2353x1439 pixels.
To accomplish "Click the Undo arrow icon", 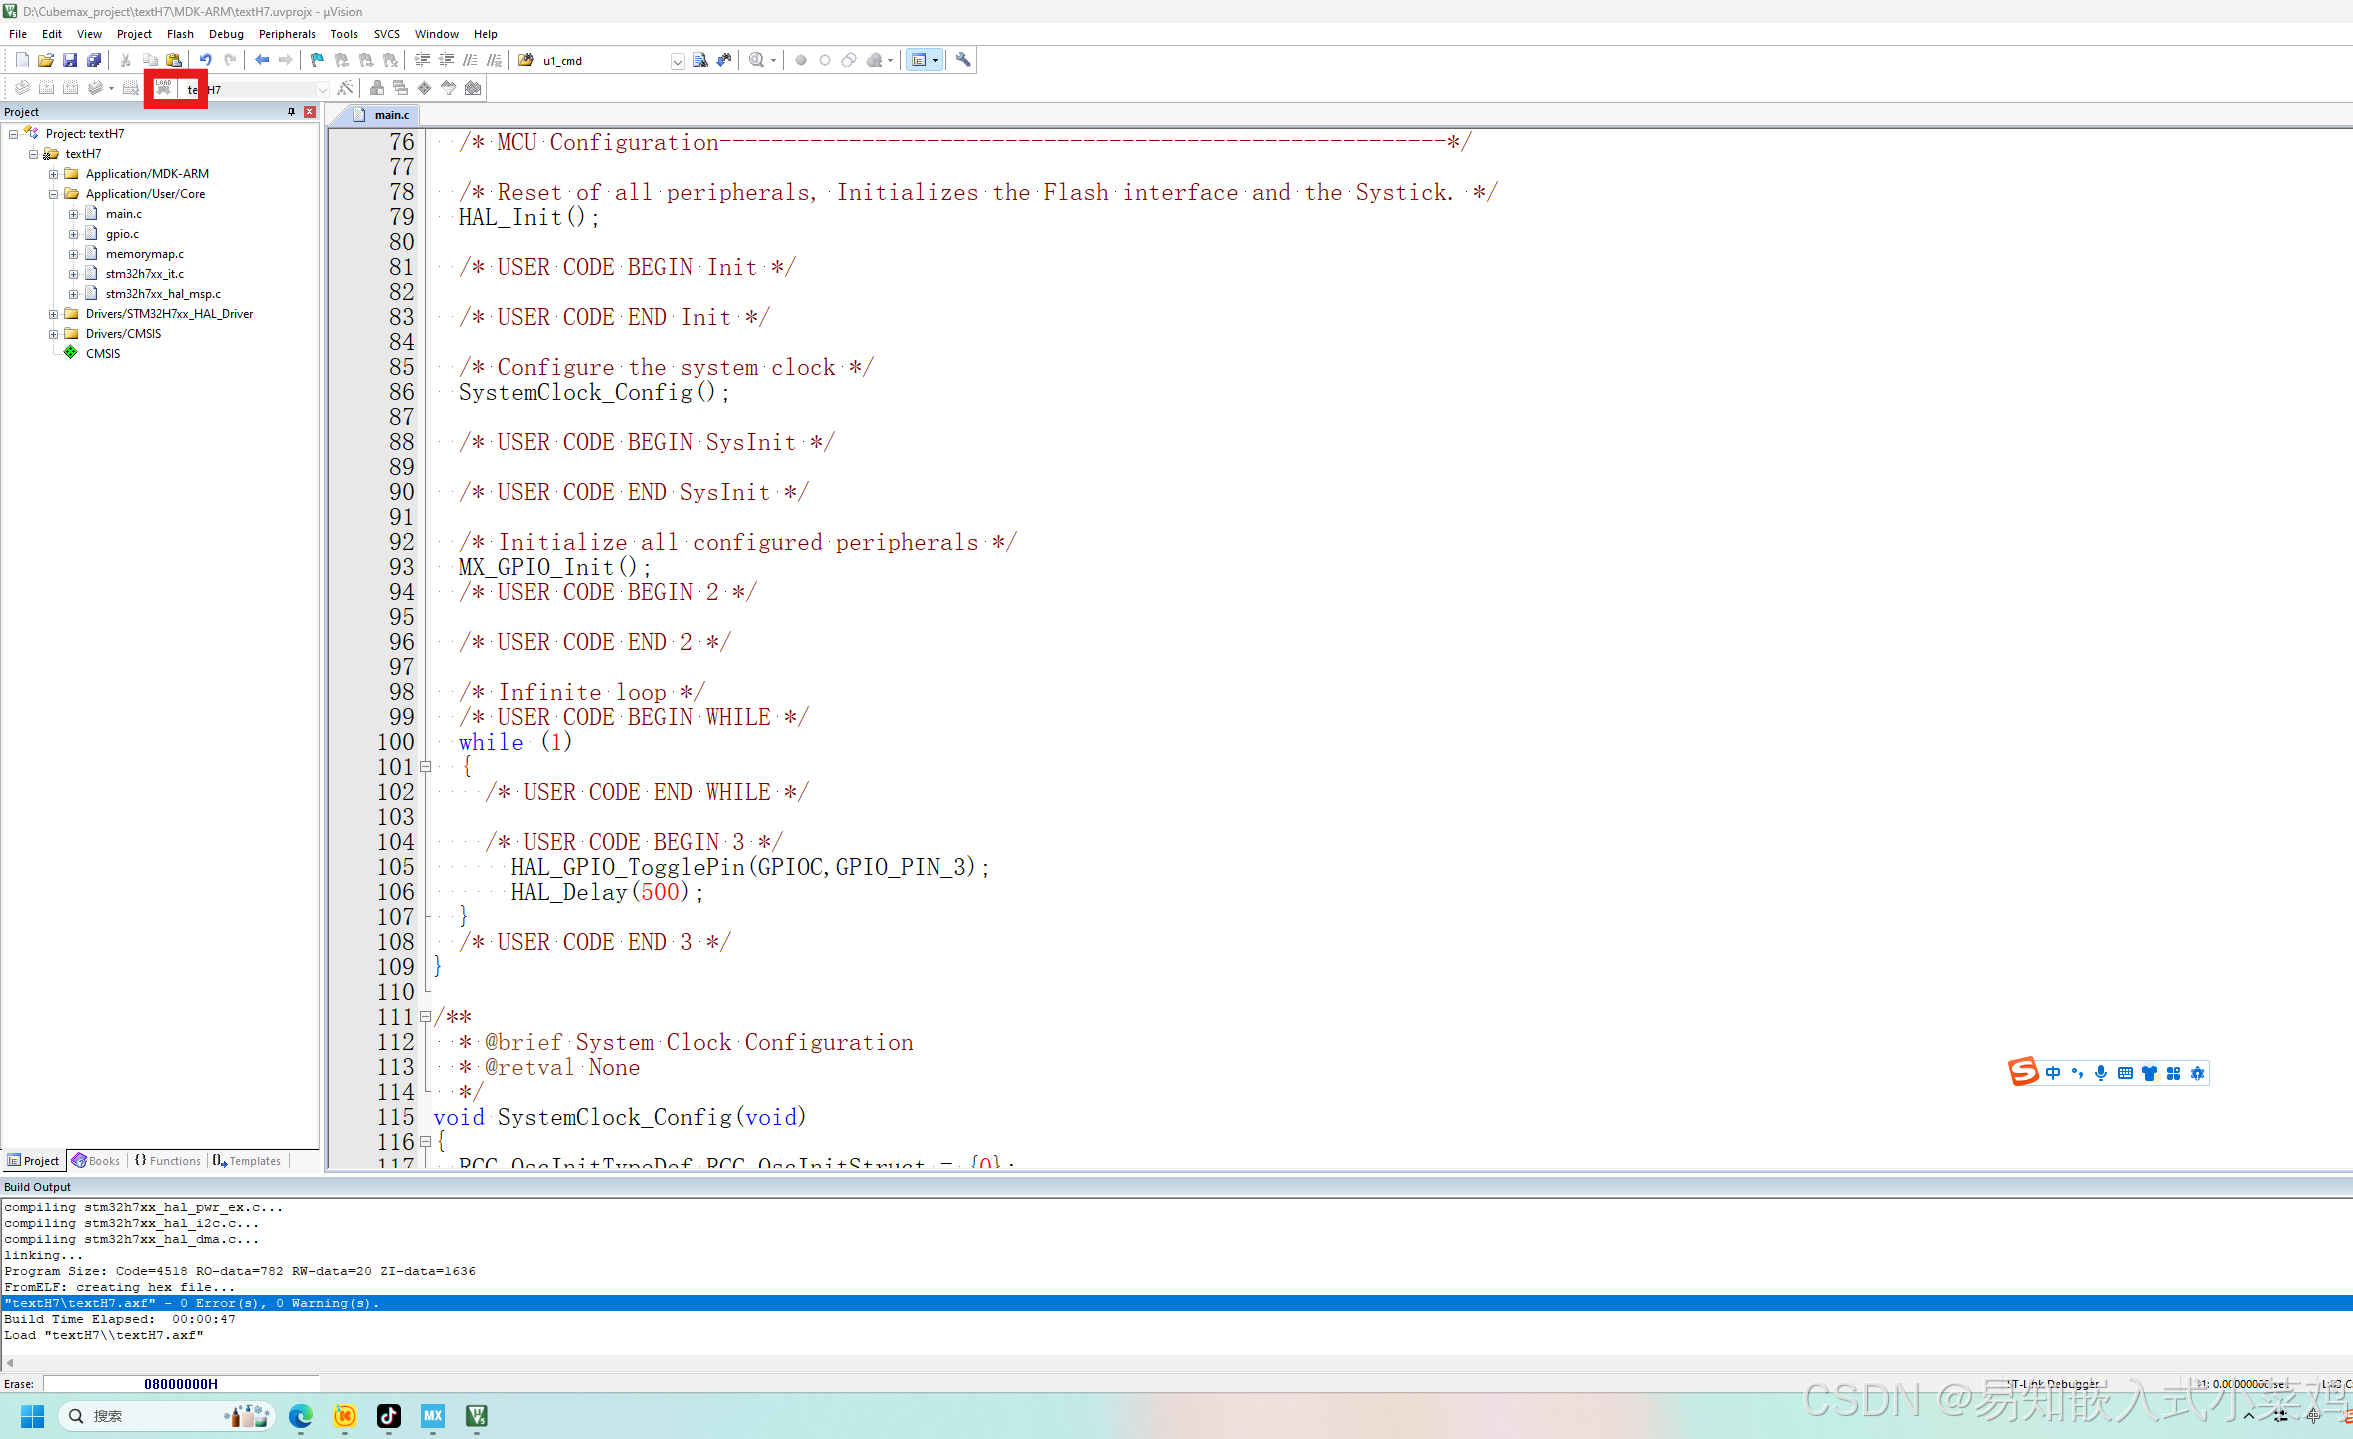I will point(205,60).
